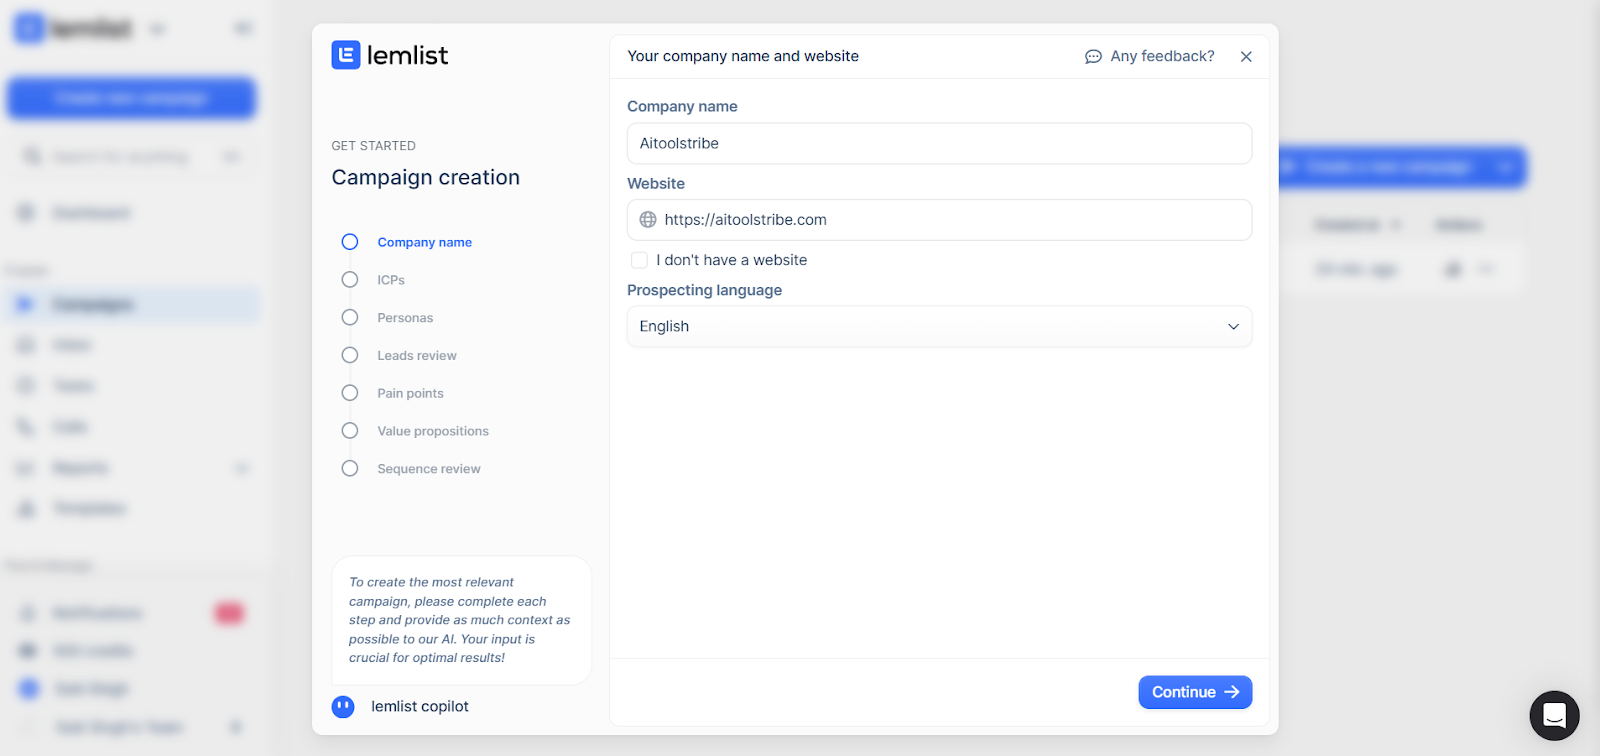Open the chat support widget
The height and width of the screenshot is (756, 1600).
[x=1554, y=715]
